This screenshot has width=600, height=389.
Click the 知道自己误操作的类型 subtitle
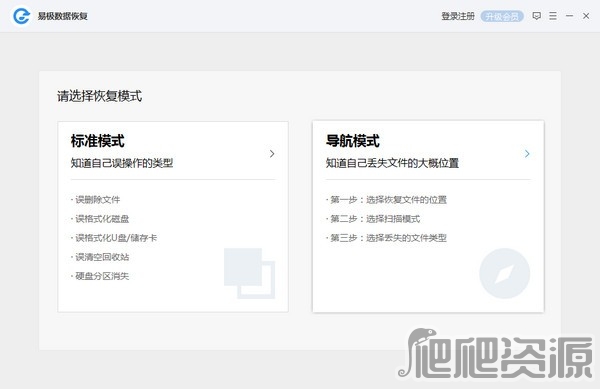(x=122, y=163)
